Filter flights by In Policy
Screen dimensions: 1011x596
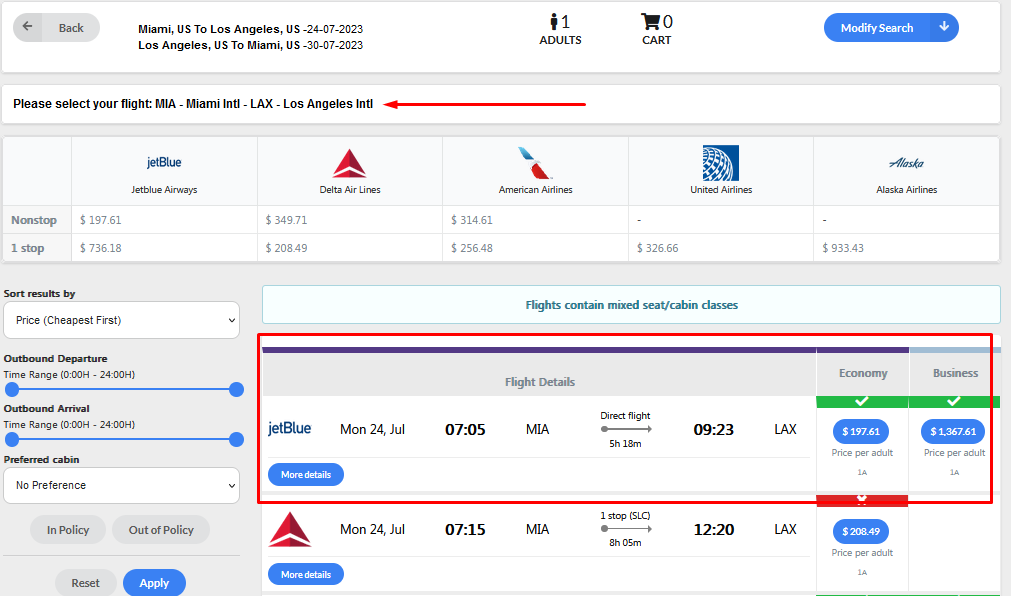[x=68, y=530]
